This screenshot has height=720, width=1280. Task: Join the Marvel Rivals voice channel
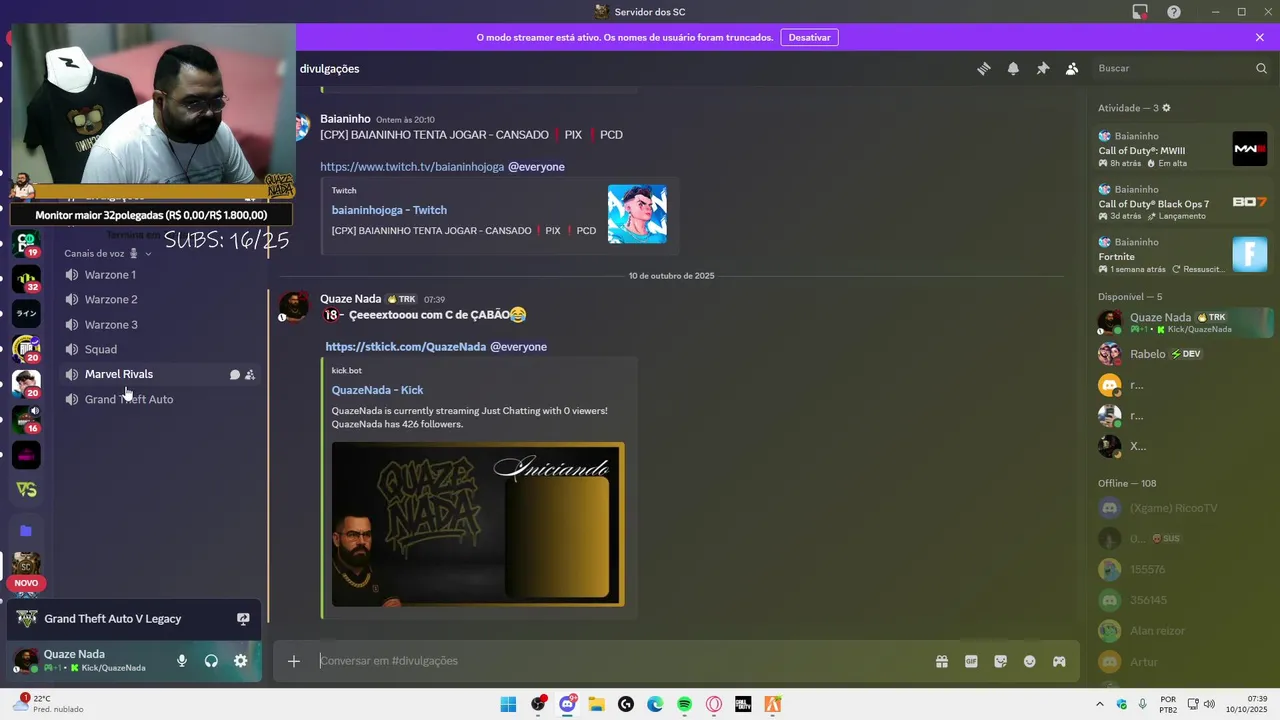160,374
